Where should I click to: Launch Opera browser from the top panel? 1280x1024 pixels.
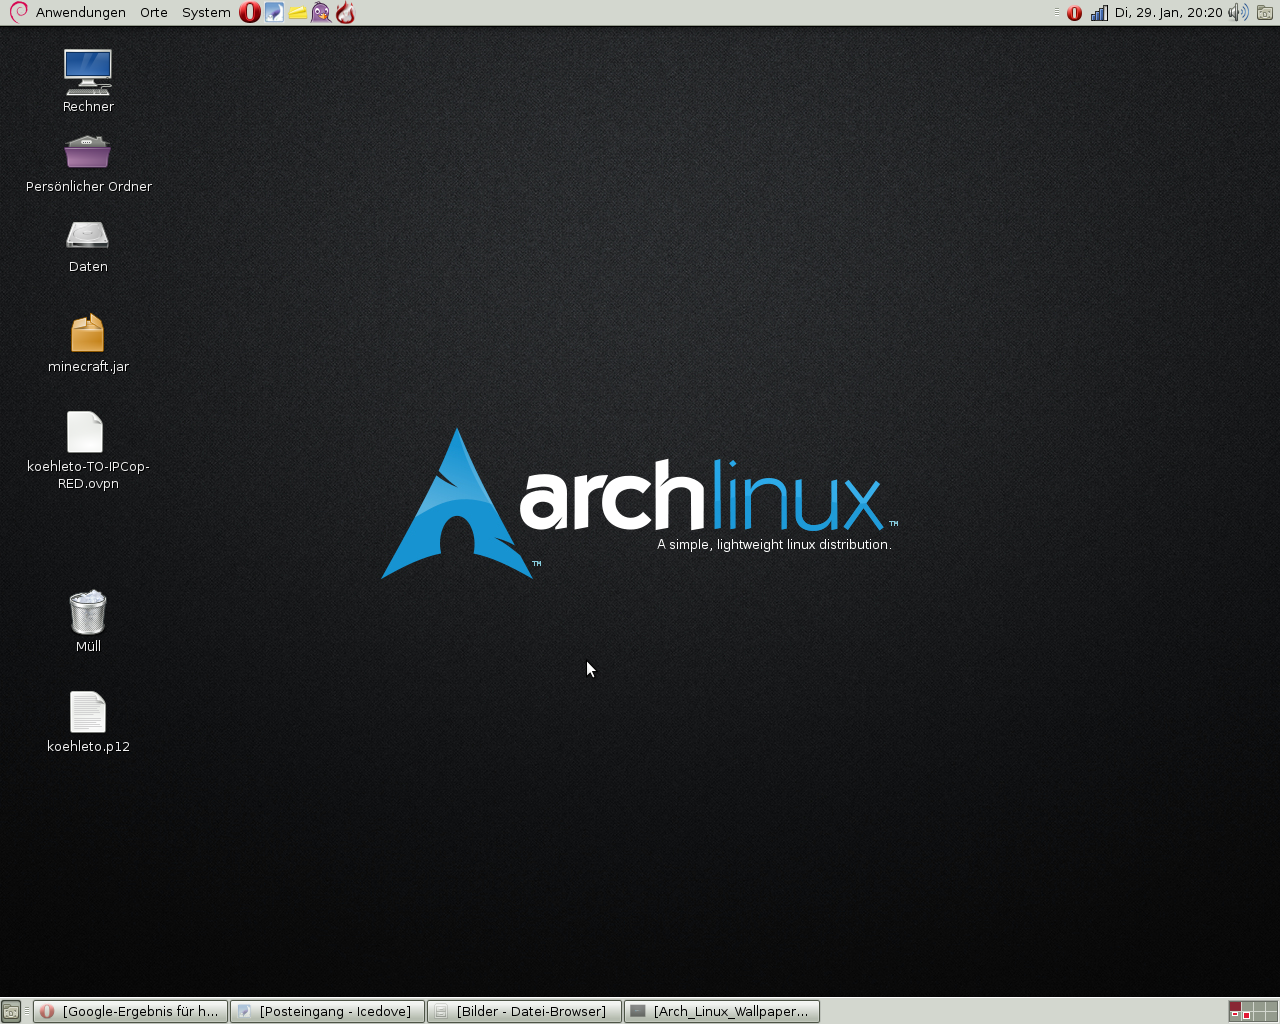point(250,13)
